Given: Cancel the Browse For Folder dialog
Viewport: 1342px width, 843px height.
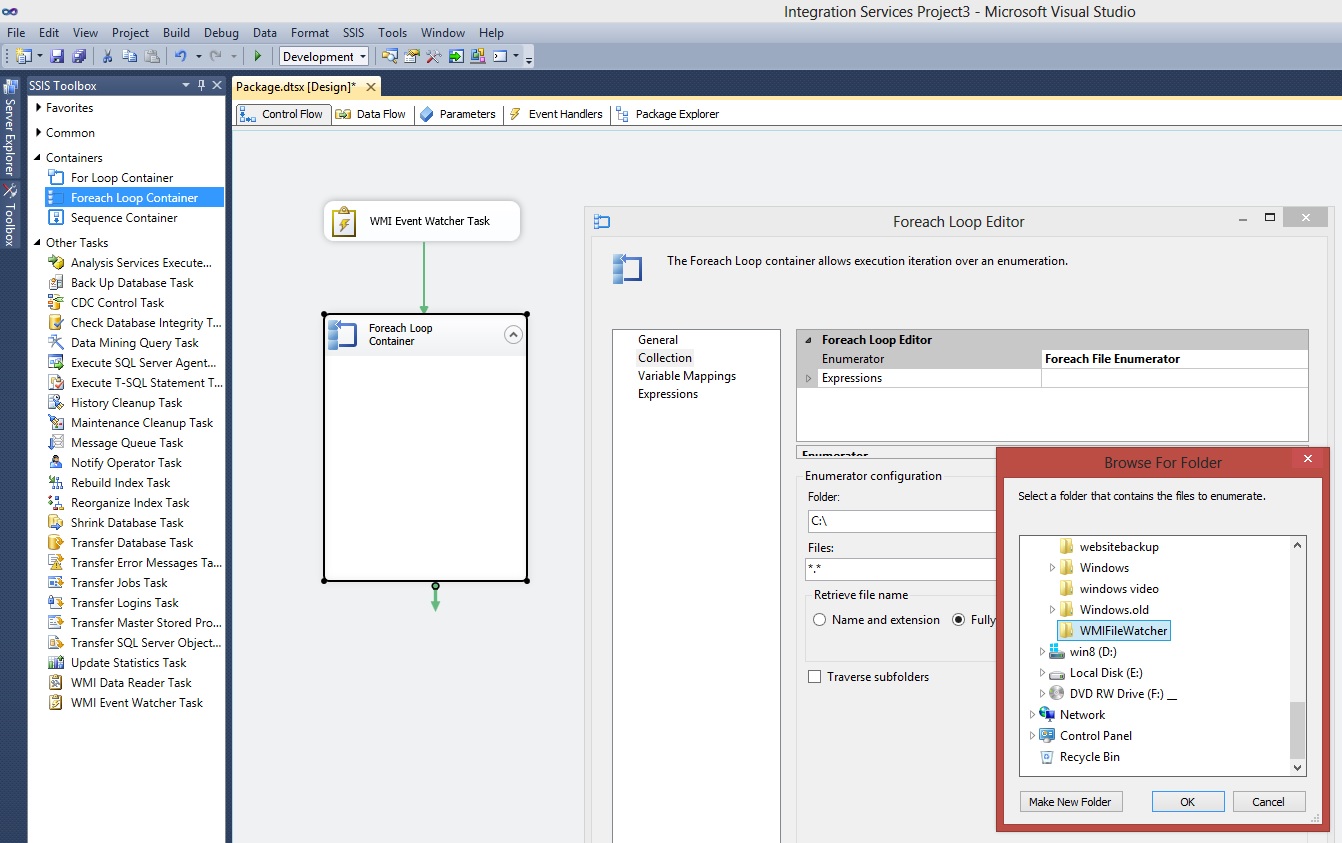Looking at the screenshot, I should (x=1268, y=802).
